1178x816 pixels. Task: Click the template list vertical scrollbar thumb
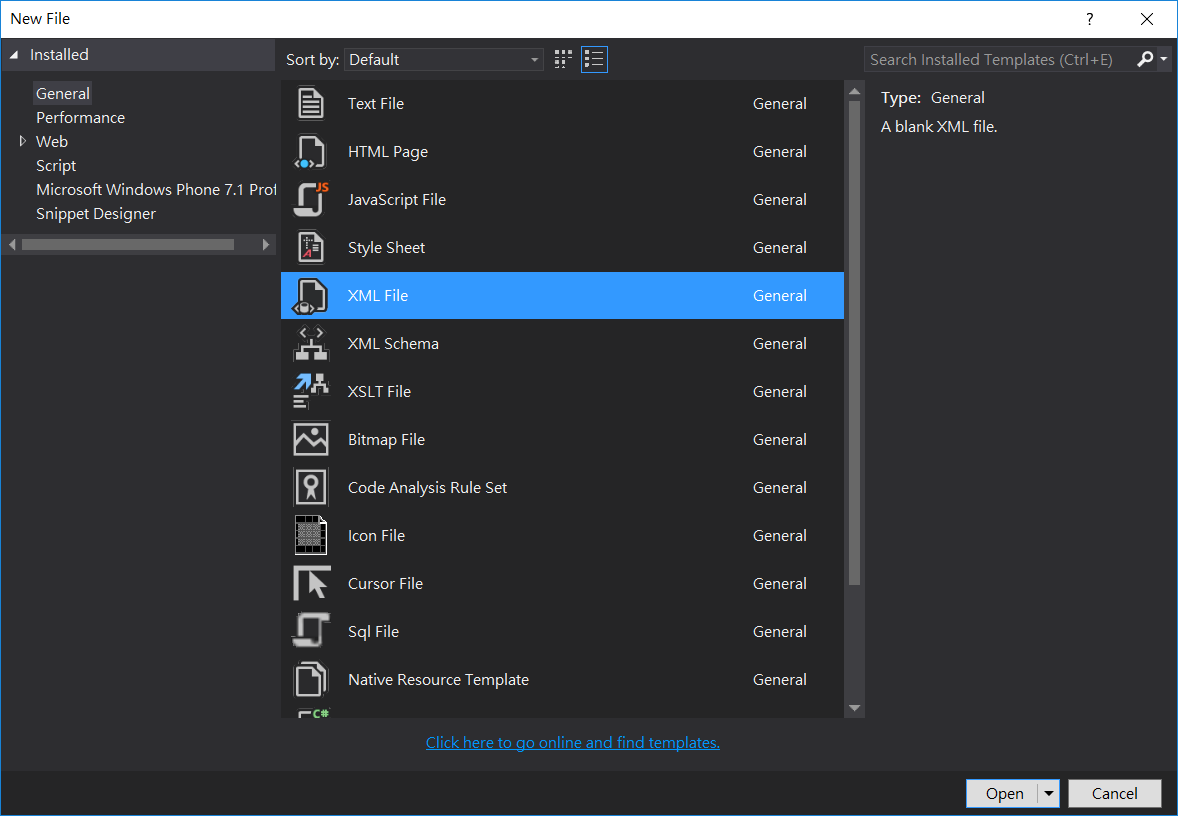click(x=854, y=343)
